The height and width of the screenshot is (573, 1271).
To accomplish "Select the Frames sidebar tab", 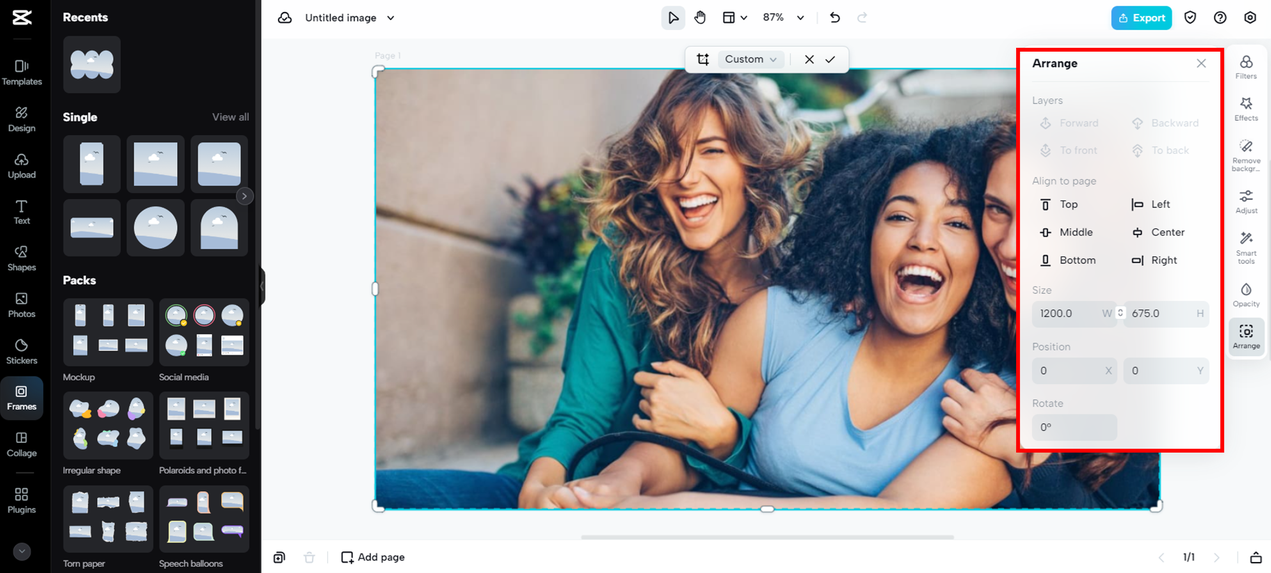I will coord(22,398).
